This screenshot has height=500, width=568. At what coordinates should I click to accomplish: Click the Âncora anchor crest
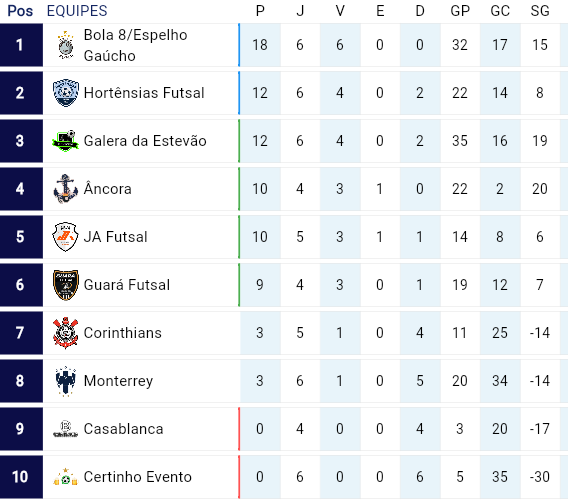(66, 189)
